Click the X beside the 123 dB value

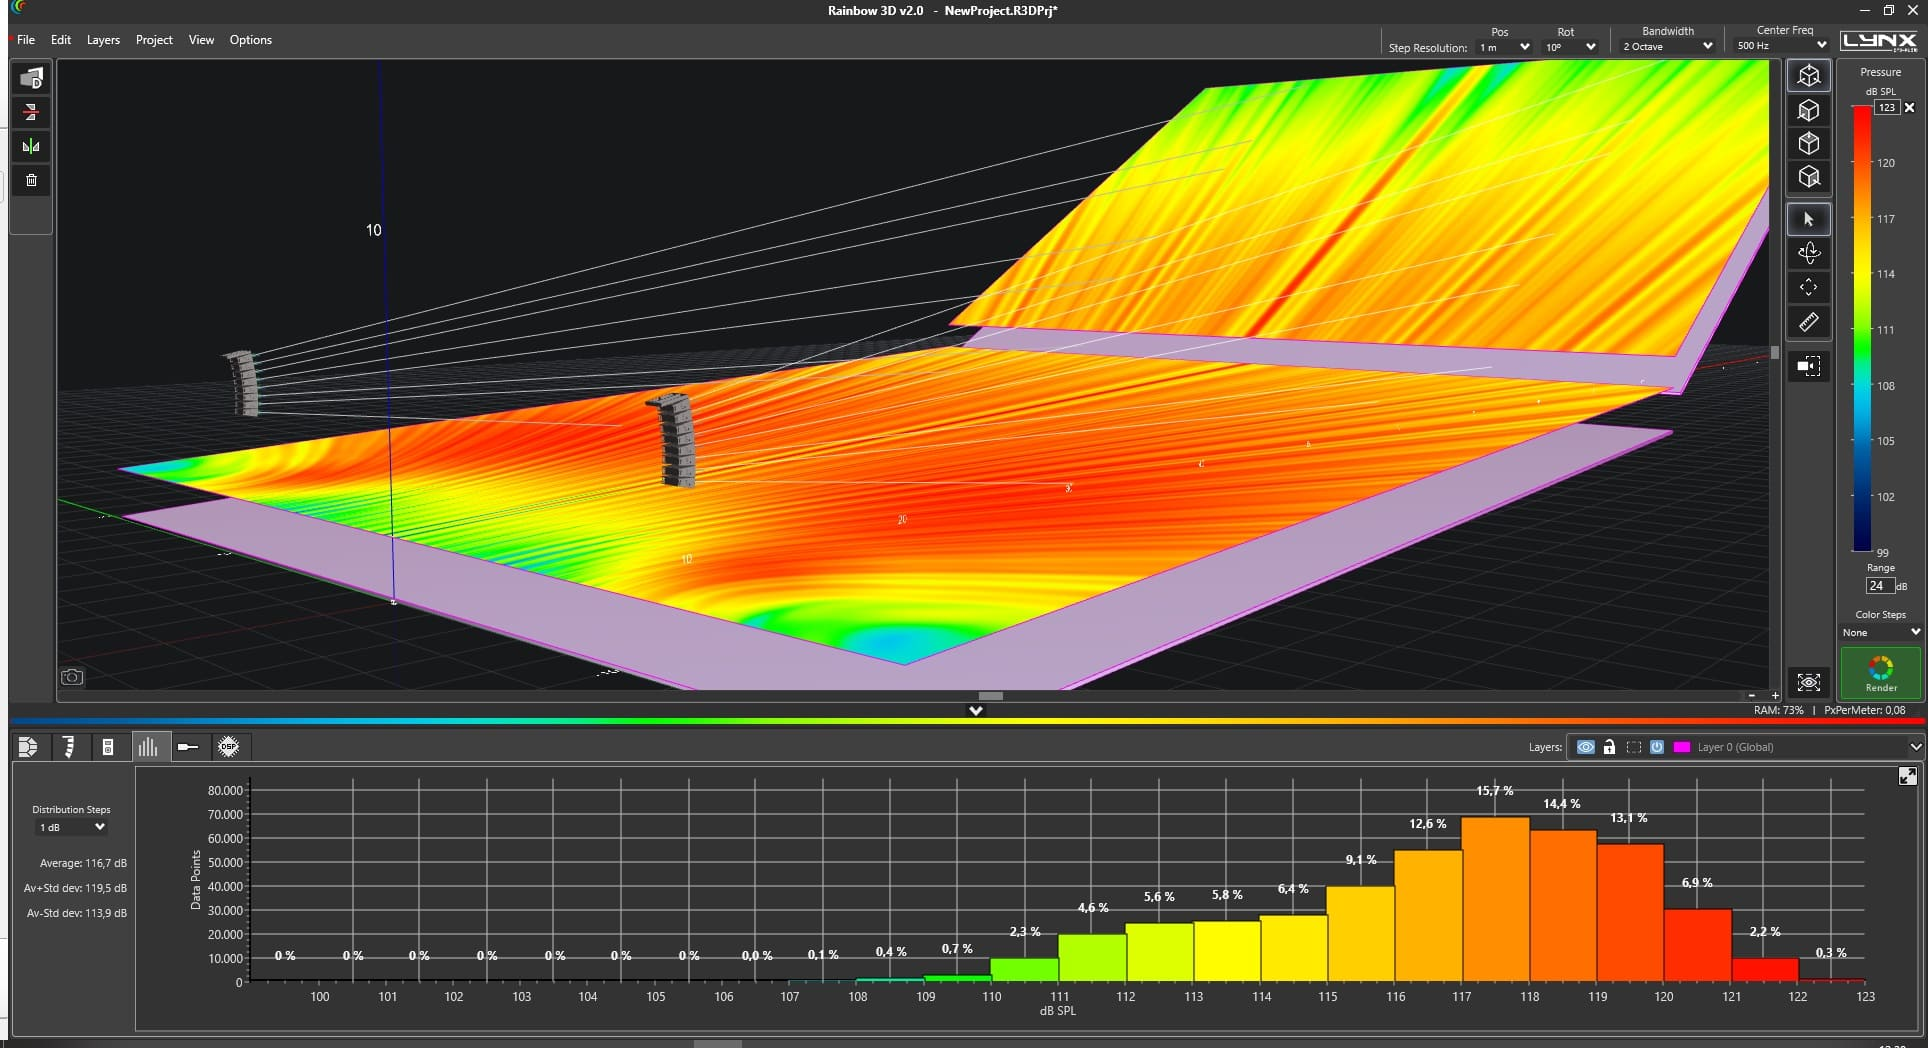[1909, 107]
